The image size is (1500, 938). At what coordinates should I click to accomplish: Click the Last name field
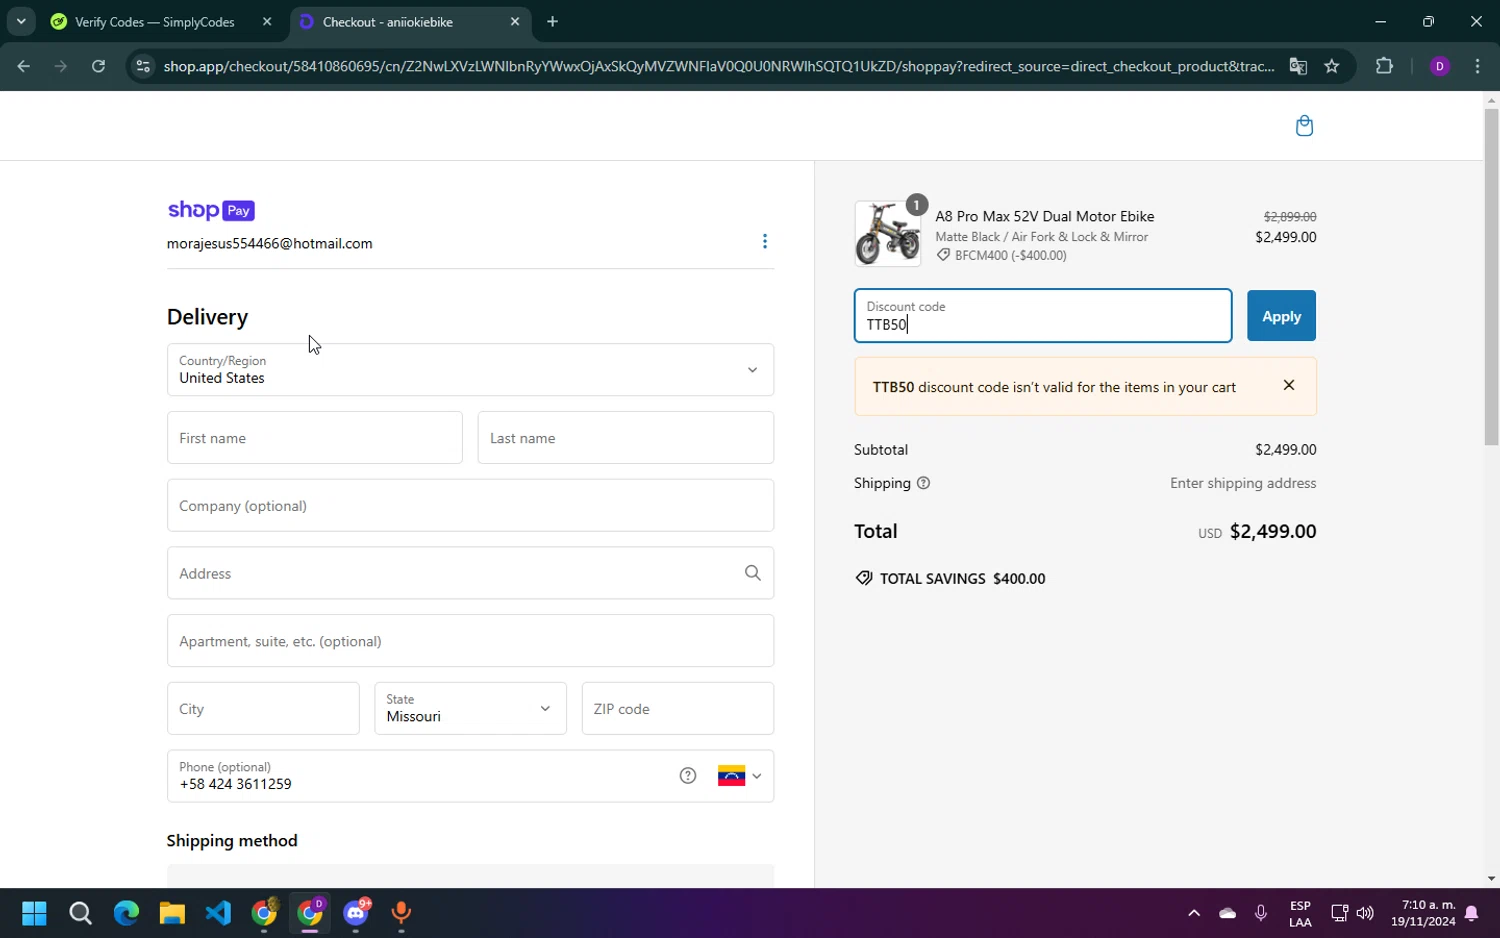click(626, 438)
